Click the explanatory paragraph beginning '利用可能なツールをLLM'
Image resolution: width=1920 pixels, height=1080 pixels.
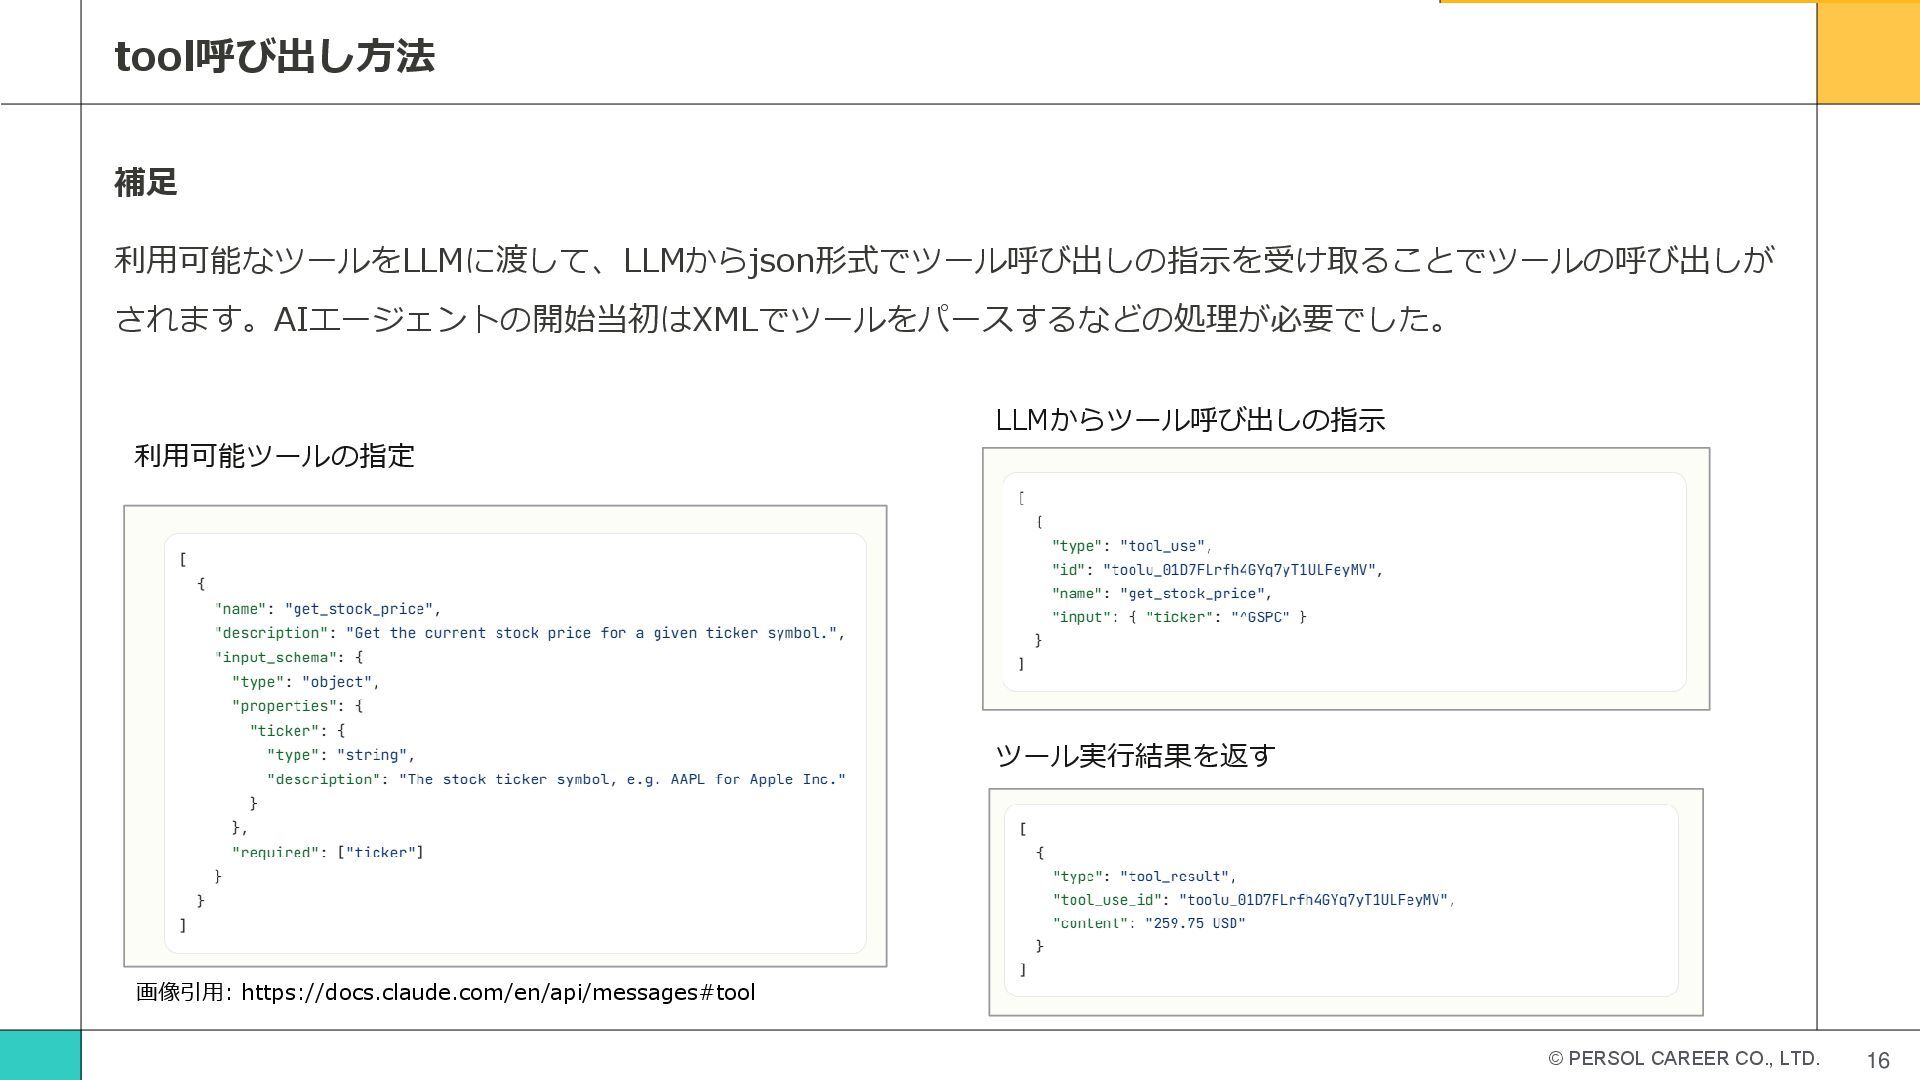pos(944,261)
